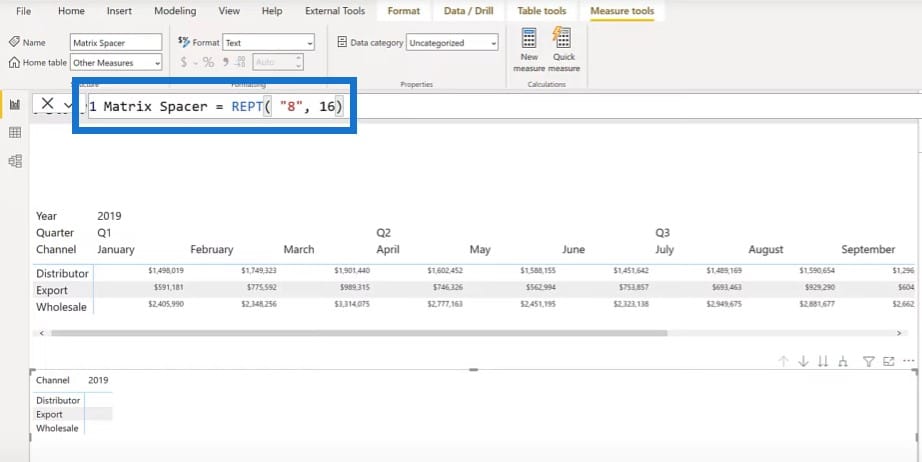Click the scrollbar left arrow

point(41,333)
